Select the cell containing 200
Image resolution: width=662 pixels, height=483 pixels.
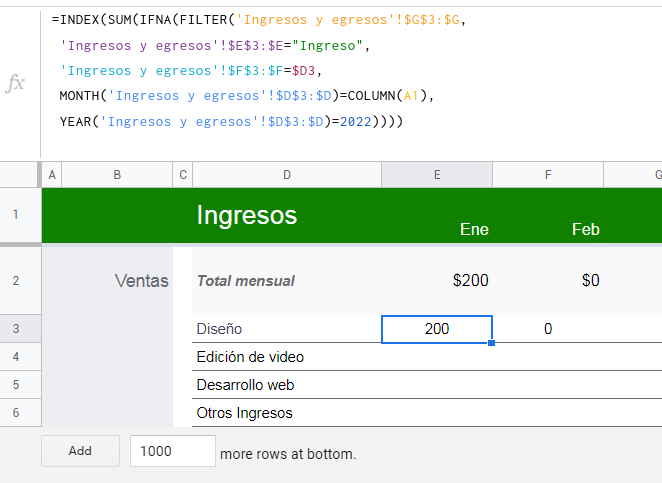[437, 329]
